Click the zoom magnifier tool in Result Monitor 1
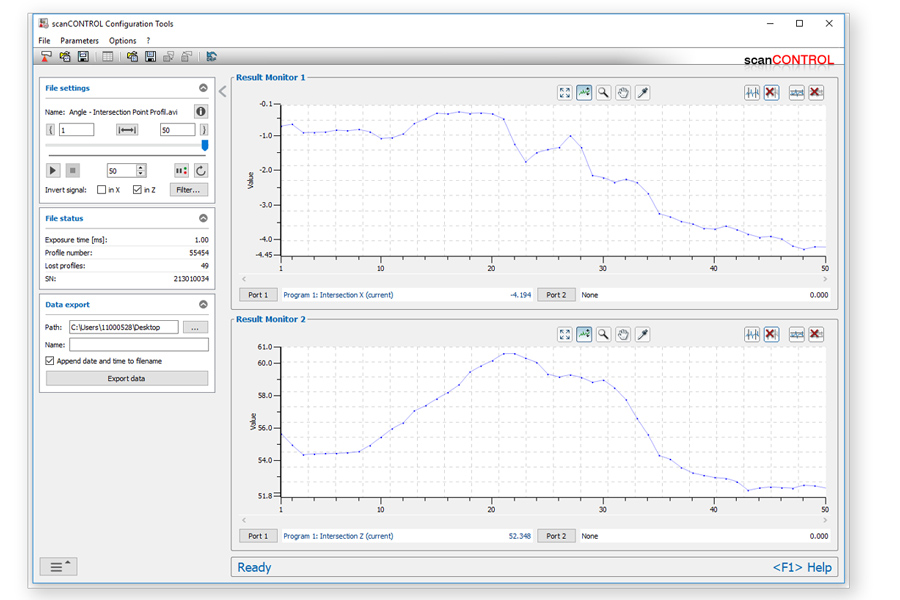900x600 pixels. tap(604, 92)
